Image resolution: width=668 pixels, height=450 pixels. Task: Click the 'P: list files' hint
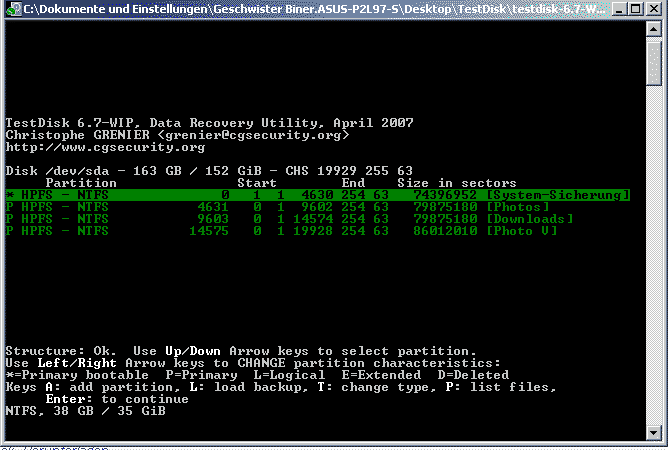pyautogui.click(x=501, y=387)
